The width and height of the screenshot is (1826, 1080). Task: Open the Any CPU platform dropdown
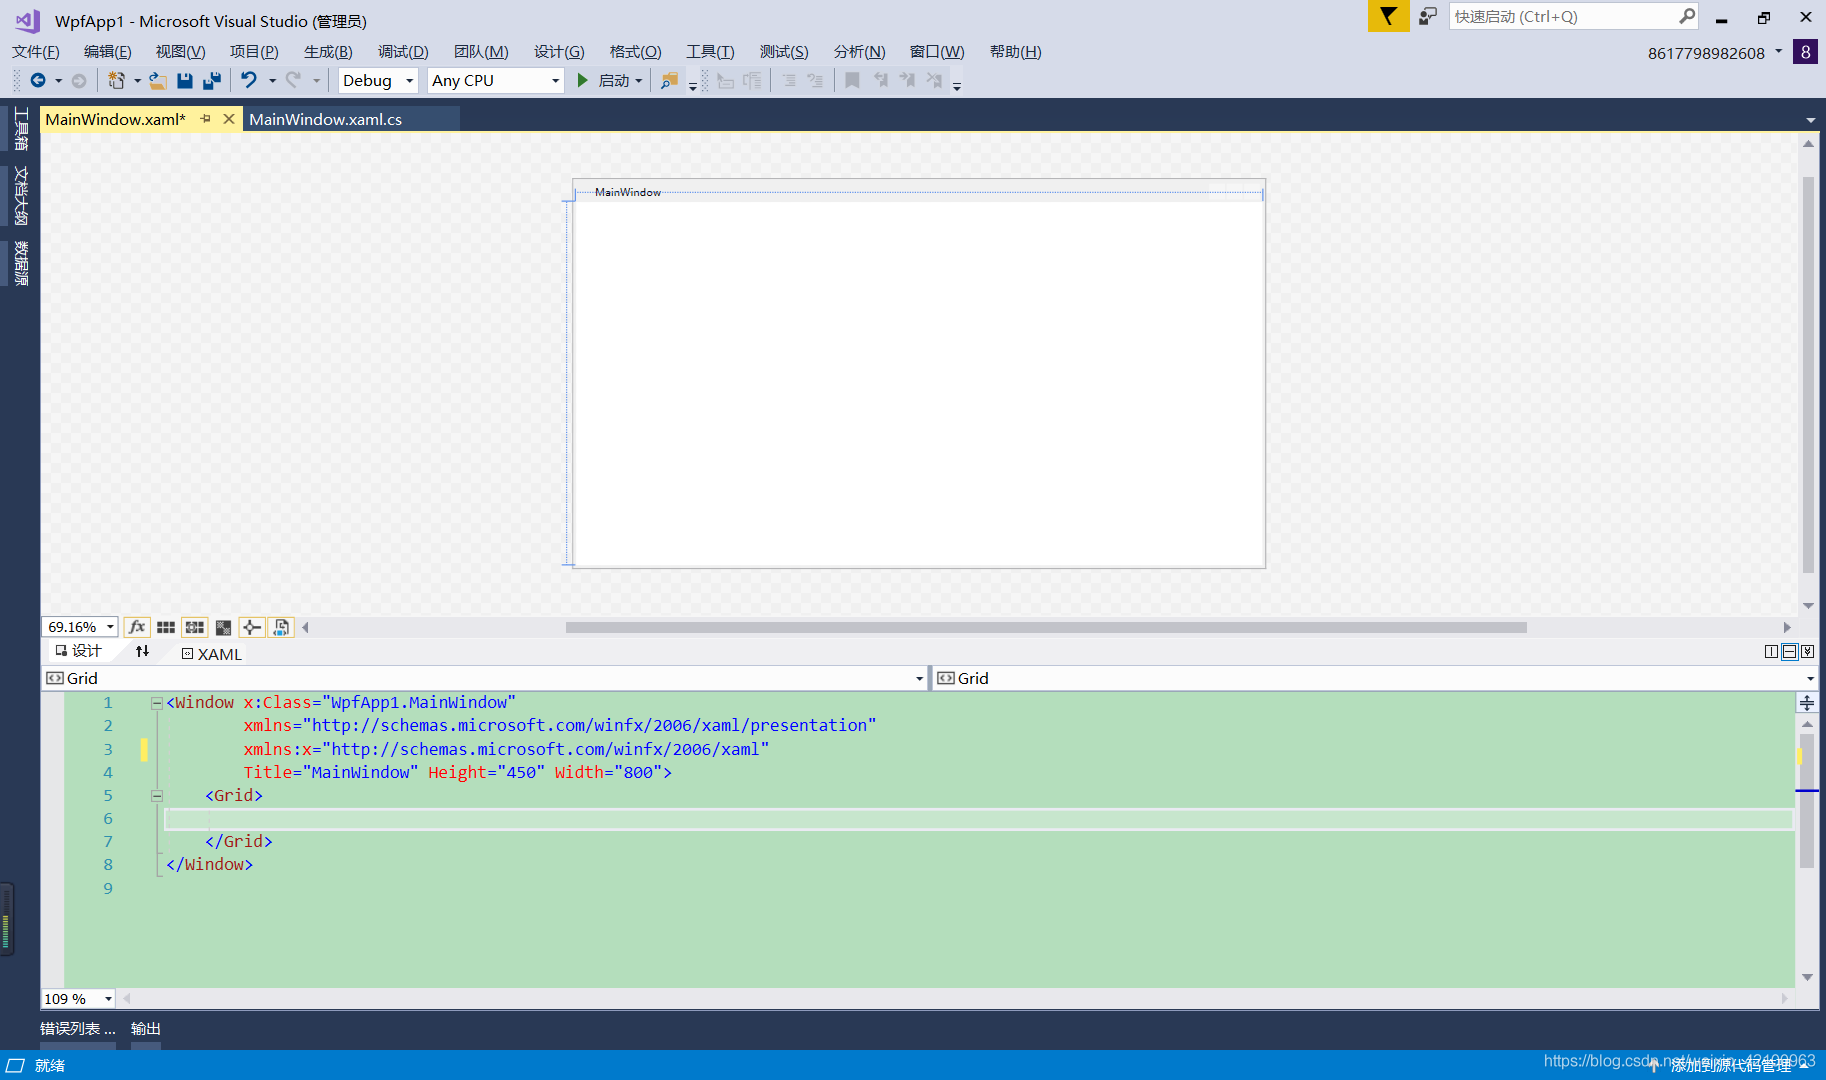(496, 81)
